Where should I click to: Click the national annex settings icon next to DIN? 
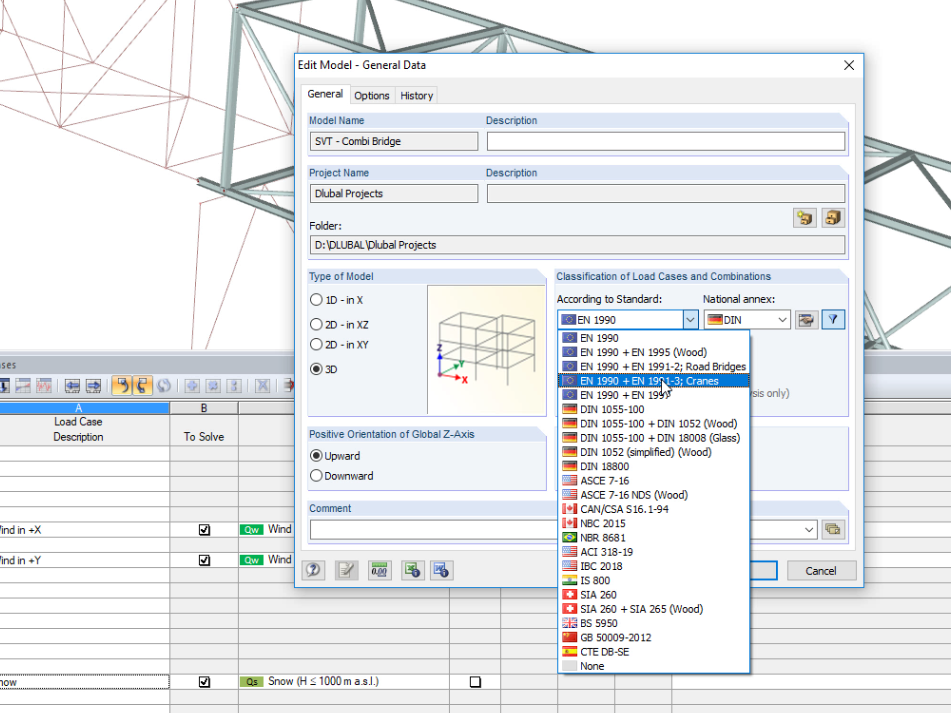point(806,320)
